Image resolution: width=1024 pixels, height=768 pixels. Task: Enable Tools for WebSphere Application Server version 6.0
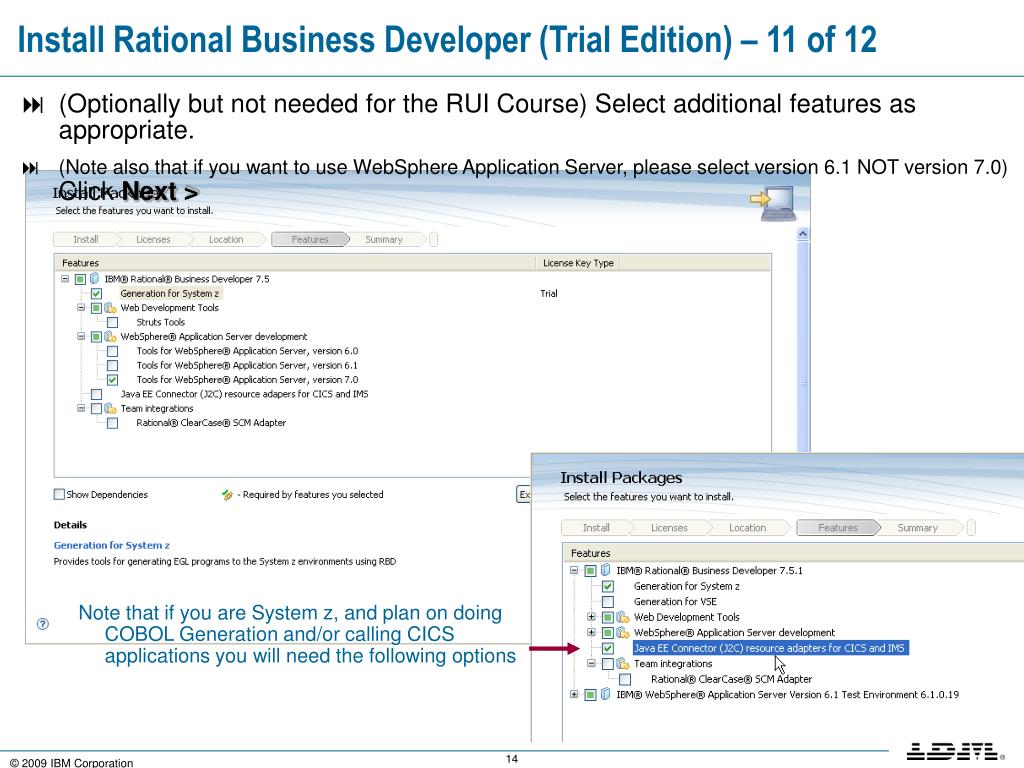[x=112, y=351]
